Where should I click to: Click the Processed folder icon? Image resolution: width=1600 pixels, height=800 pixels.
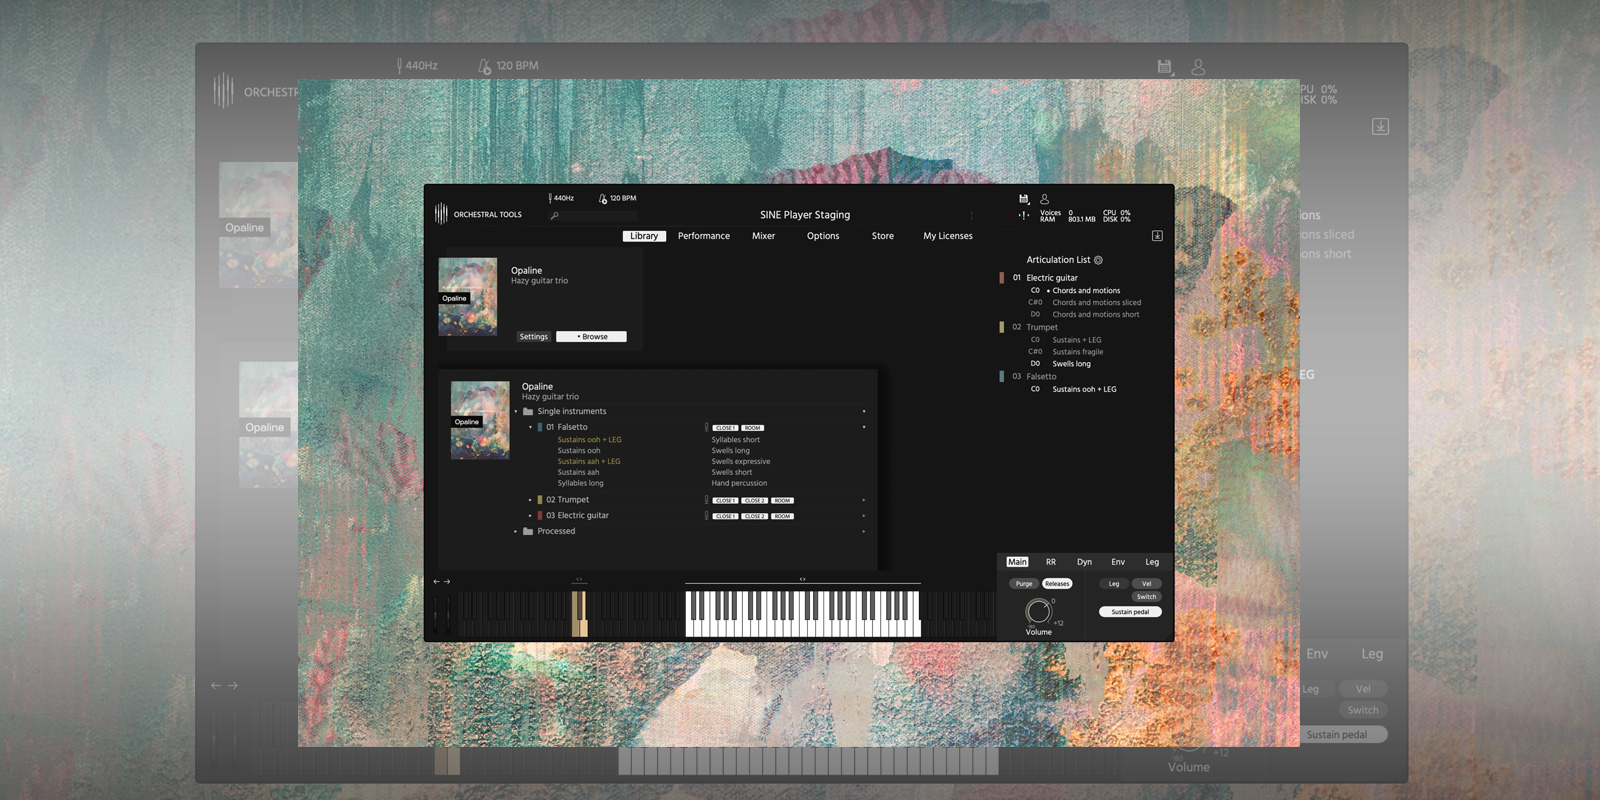pos(528,531)
